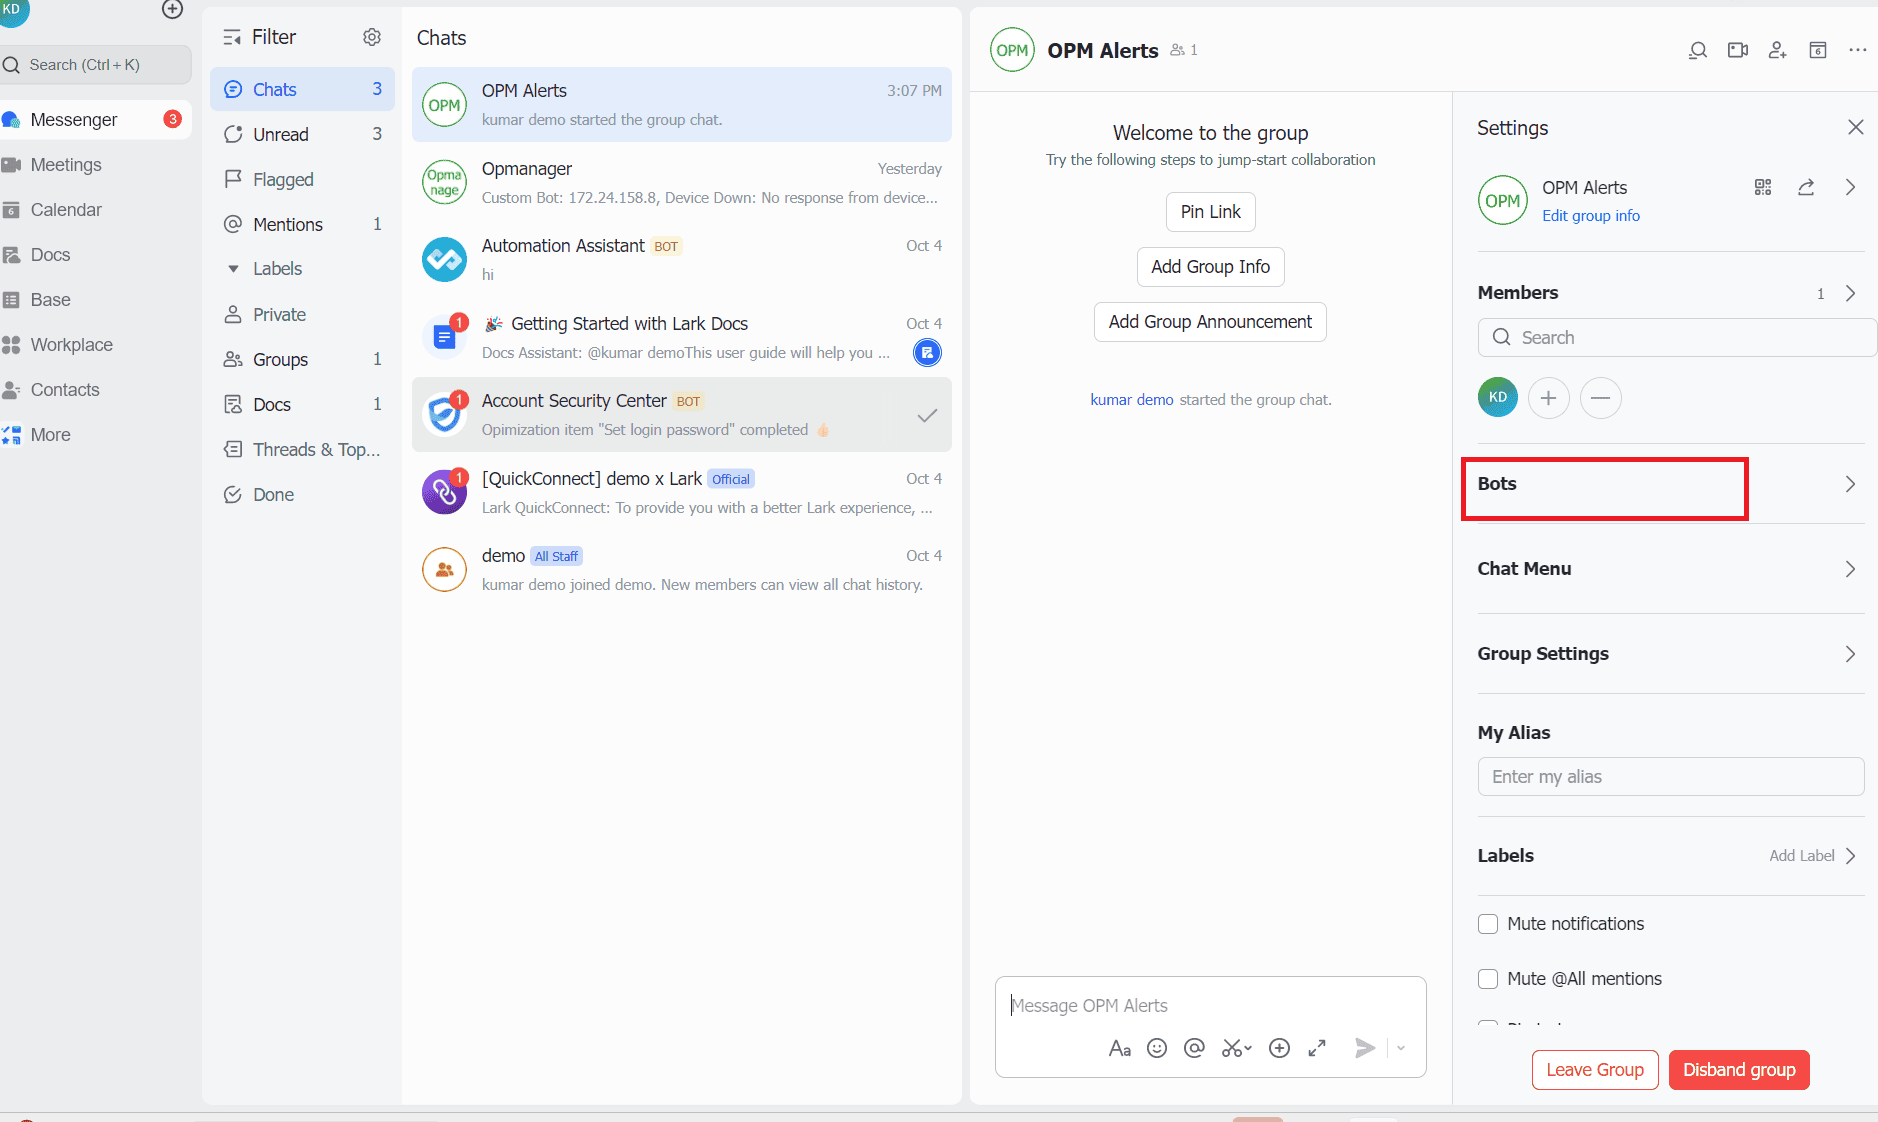Click the Message OPM Alerts input box
The image size is (1878, 1122).
point(1210,1006)
